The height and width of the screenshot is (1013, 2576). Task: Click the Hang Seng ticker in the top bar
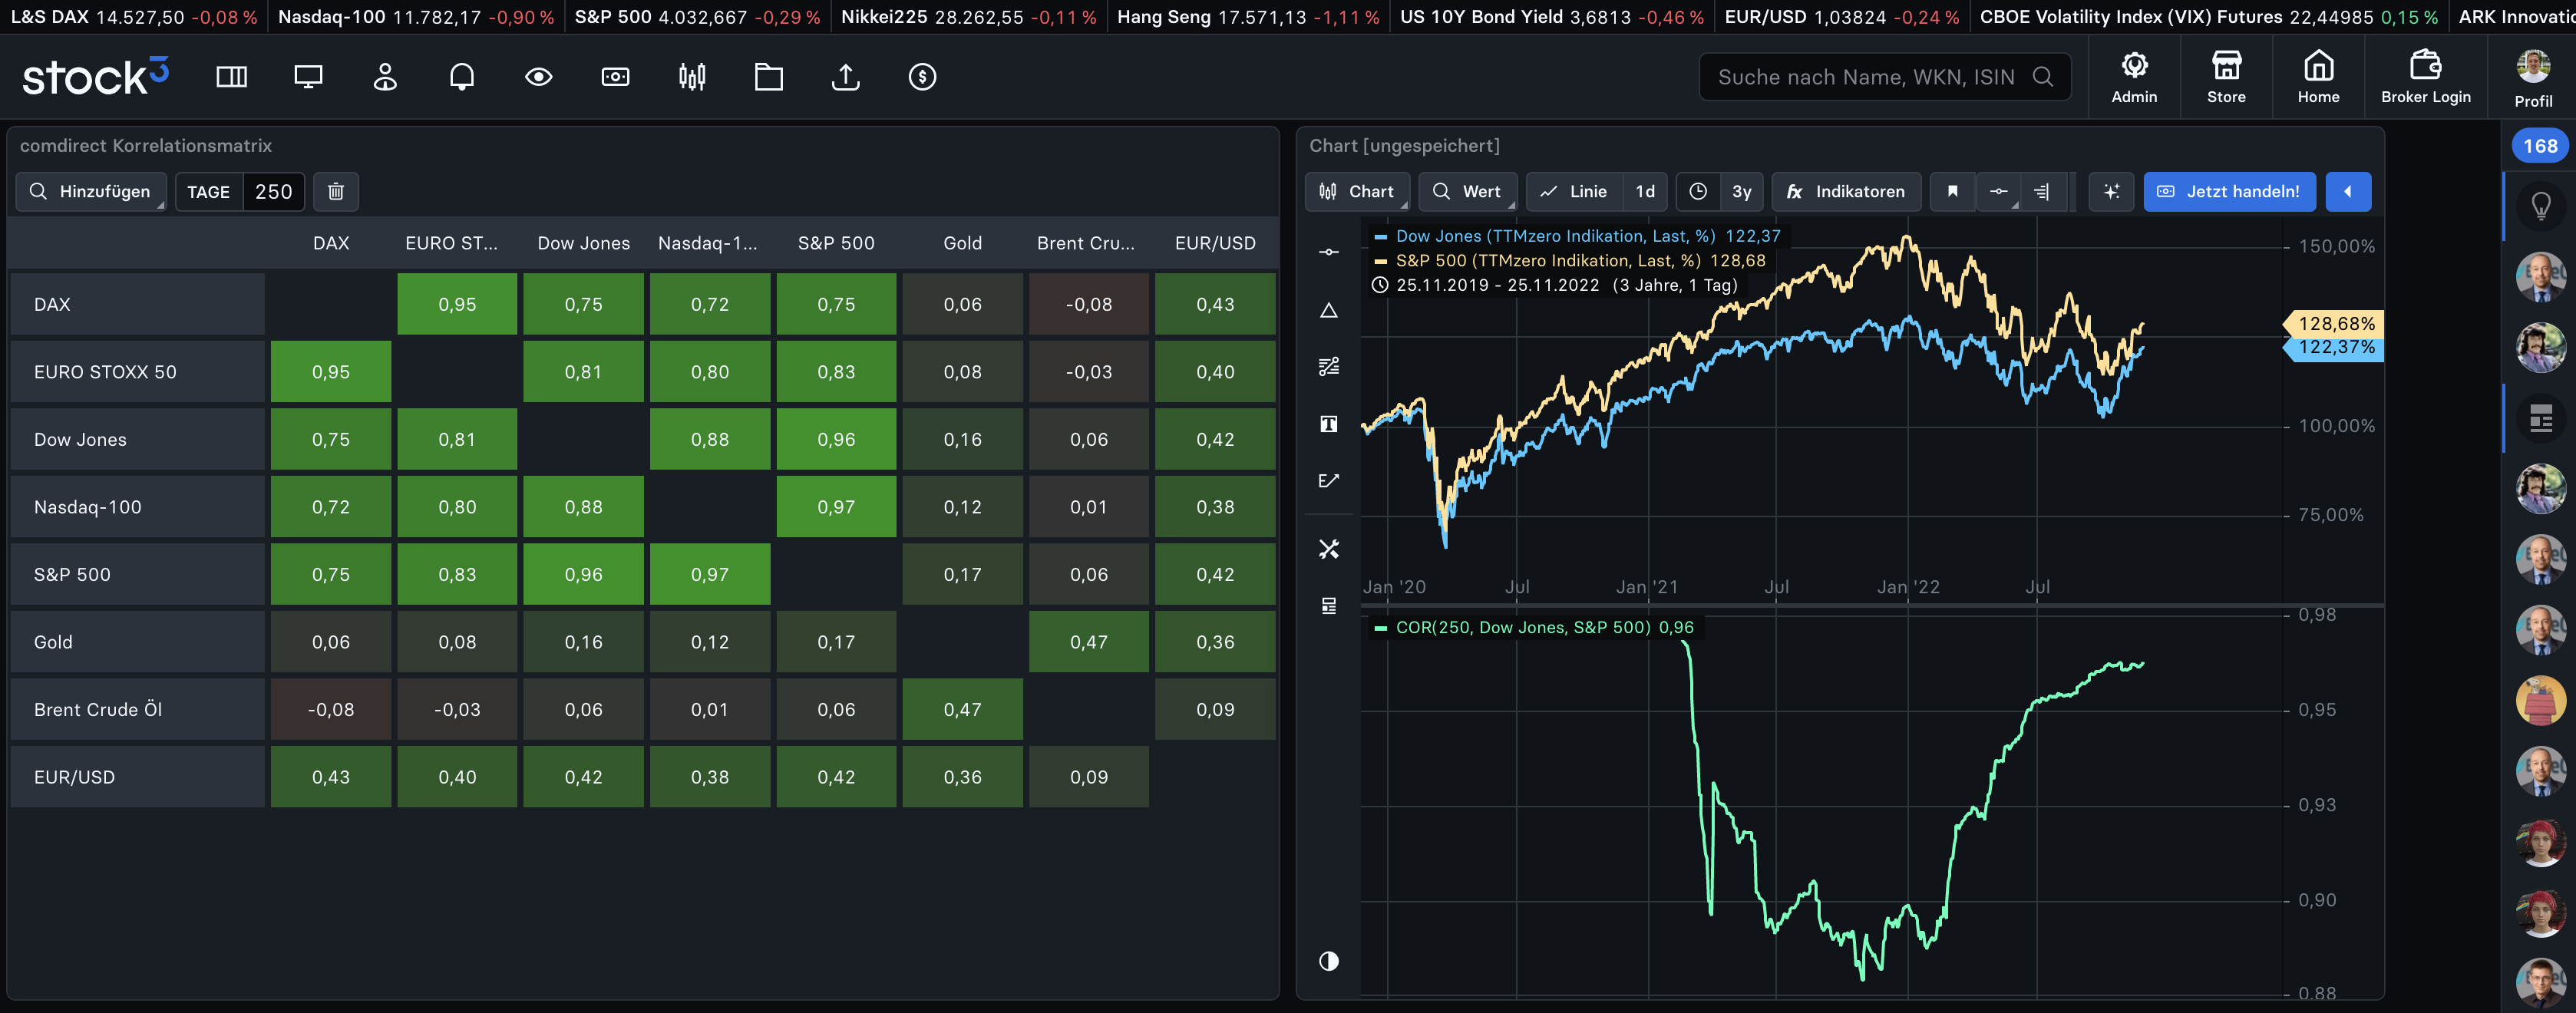coord(1247,17)
